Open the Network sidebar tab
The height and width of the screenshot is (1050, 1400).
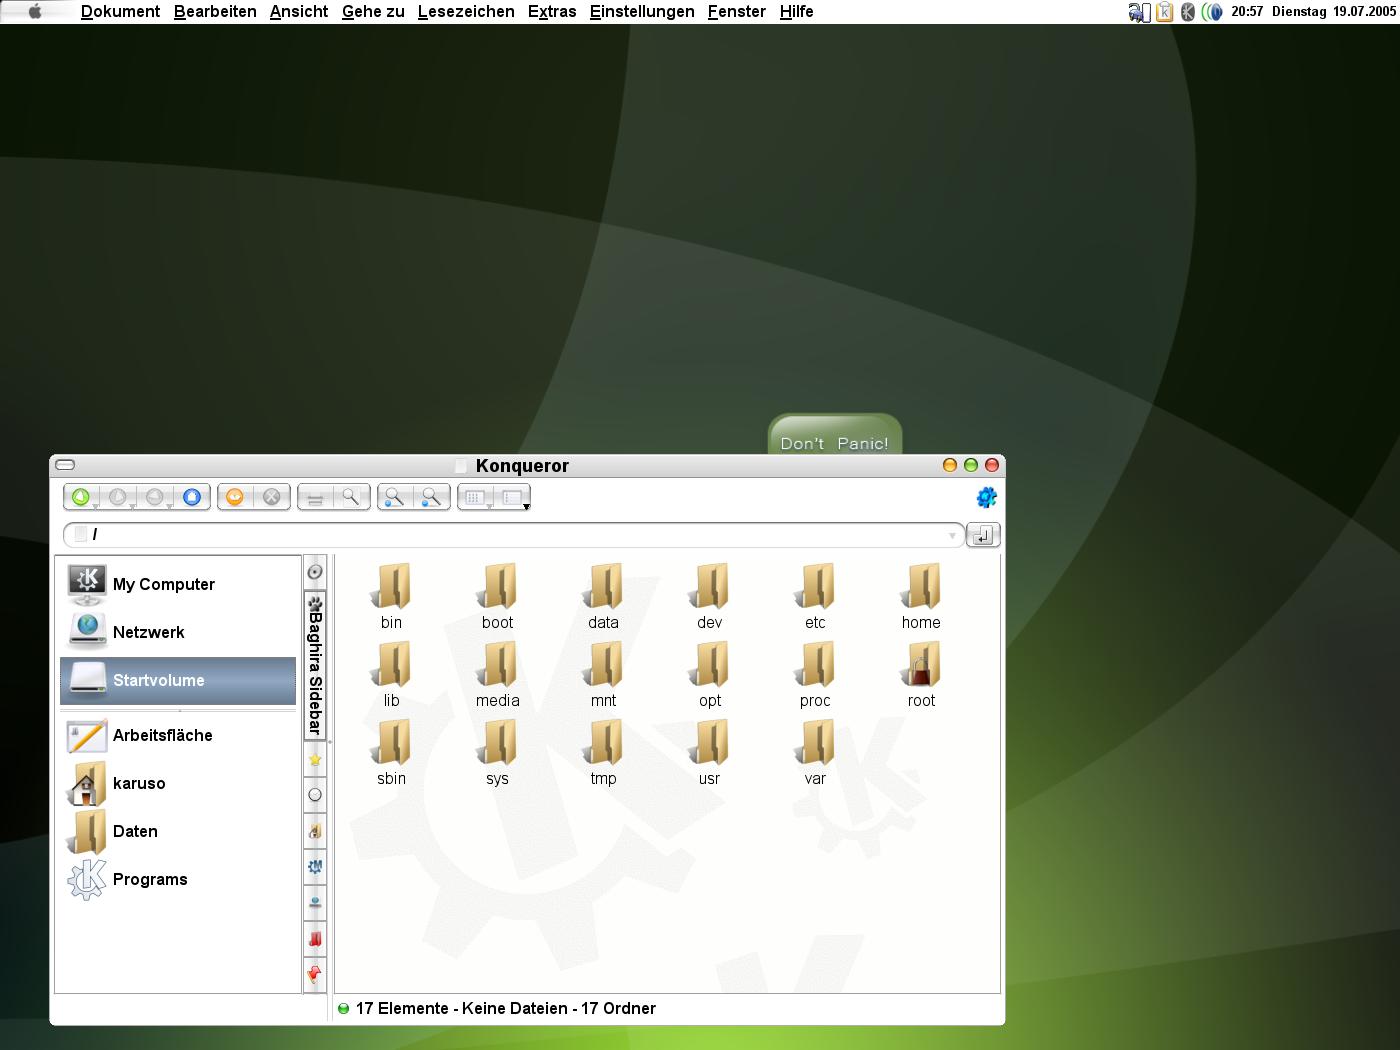(x=315, y=903)
